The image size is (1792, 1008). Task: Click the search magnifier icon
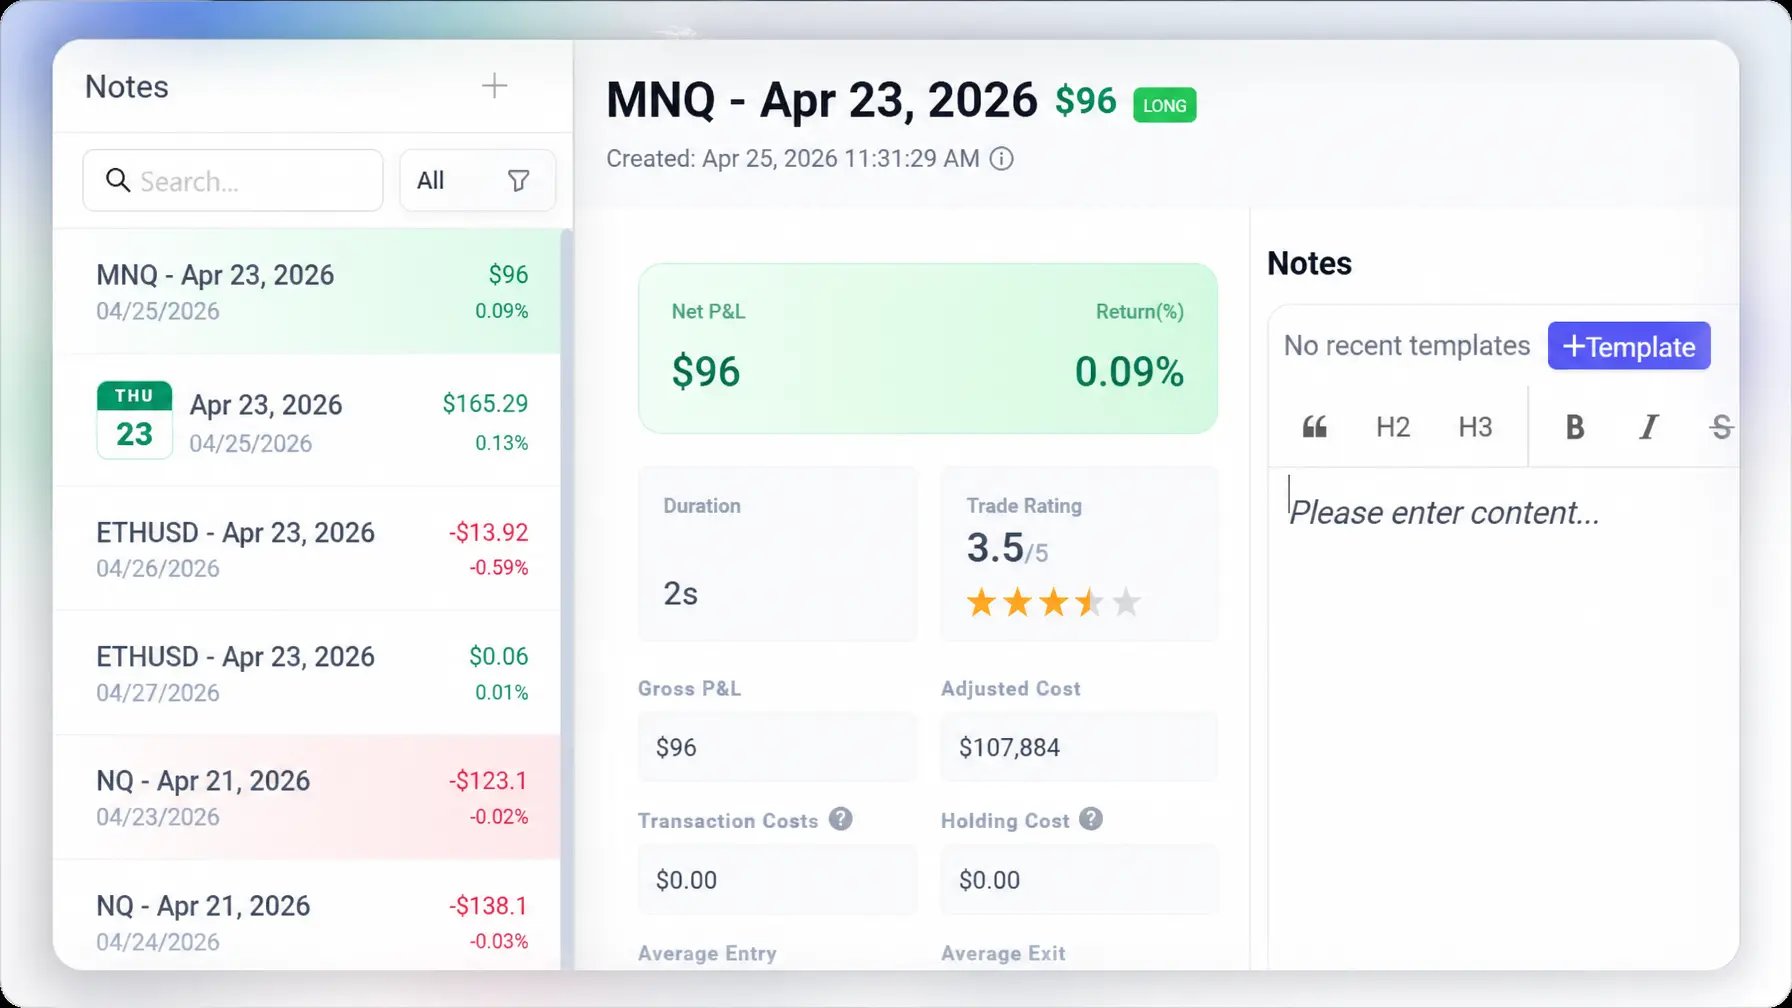point(118,180)
